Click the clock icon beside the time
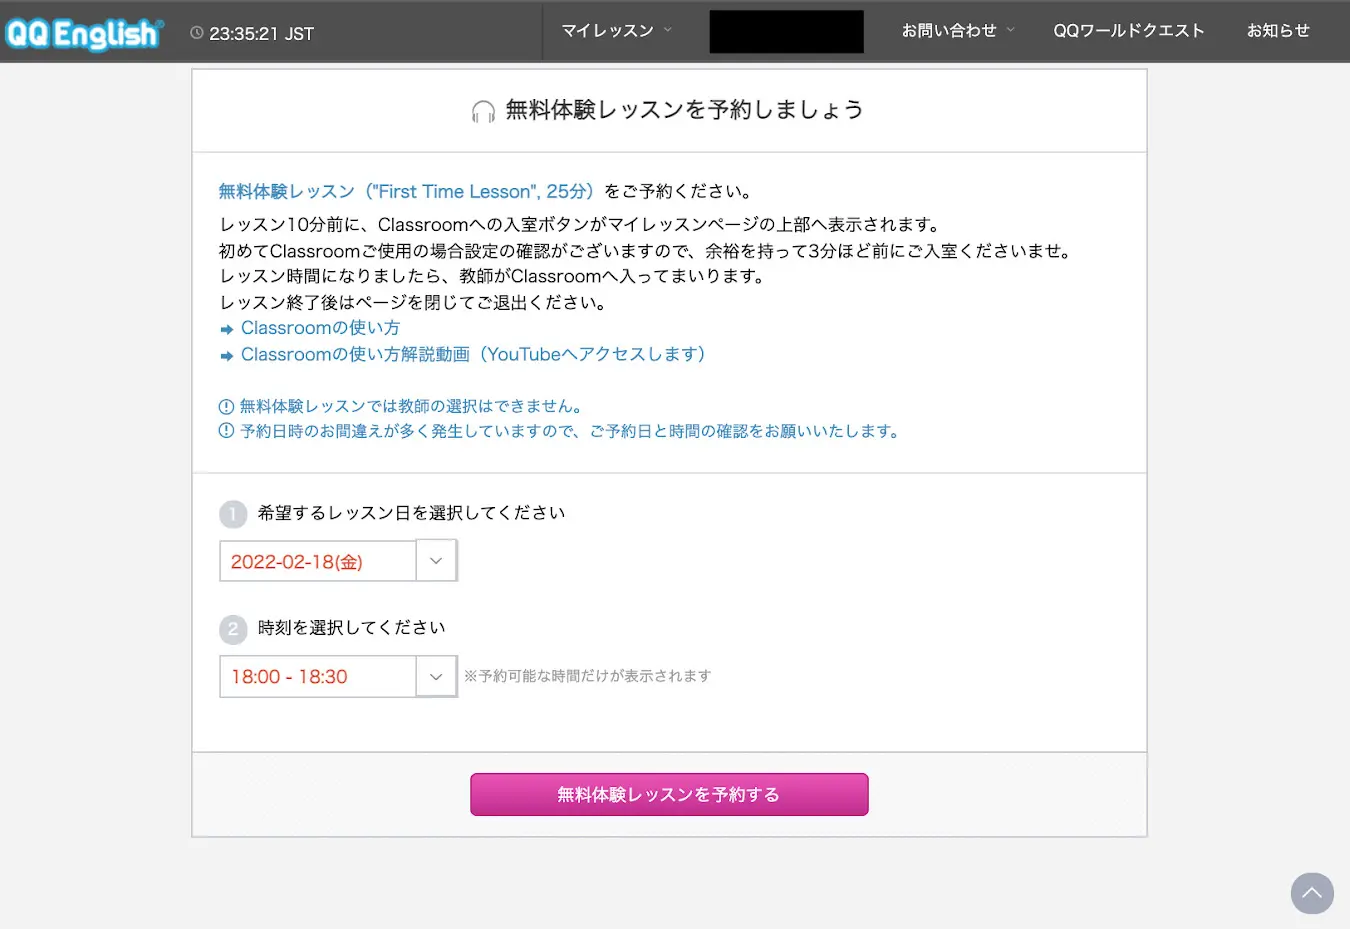The image size is (1350, 929). [197, 33]
